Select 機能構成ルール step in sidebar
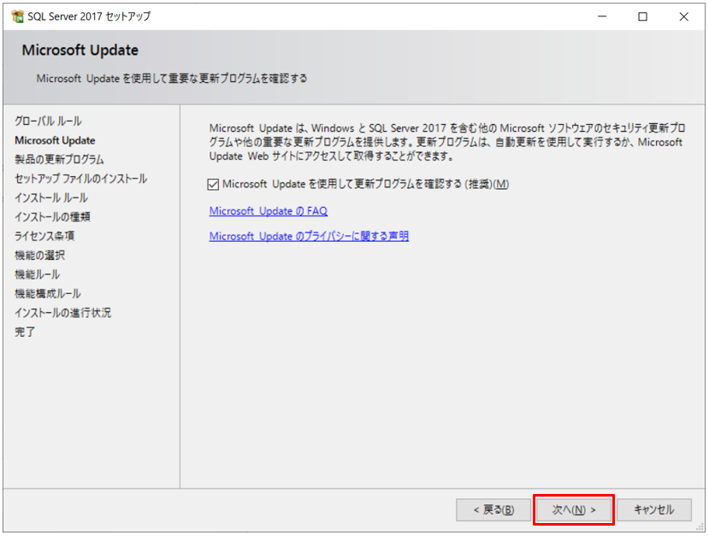 47,294
